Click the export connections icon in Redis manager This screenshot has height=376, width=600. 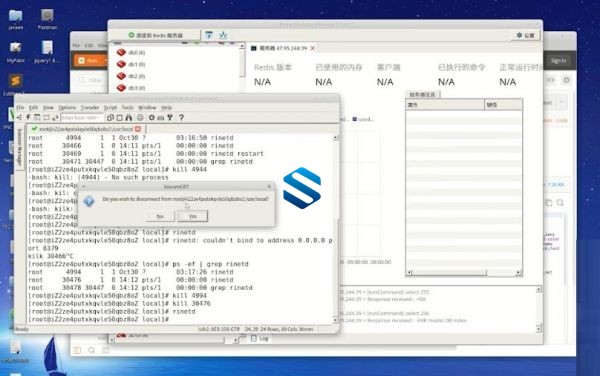tap(223, 35)
